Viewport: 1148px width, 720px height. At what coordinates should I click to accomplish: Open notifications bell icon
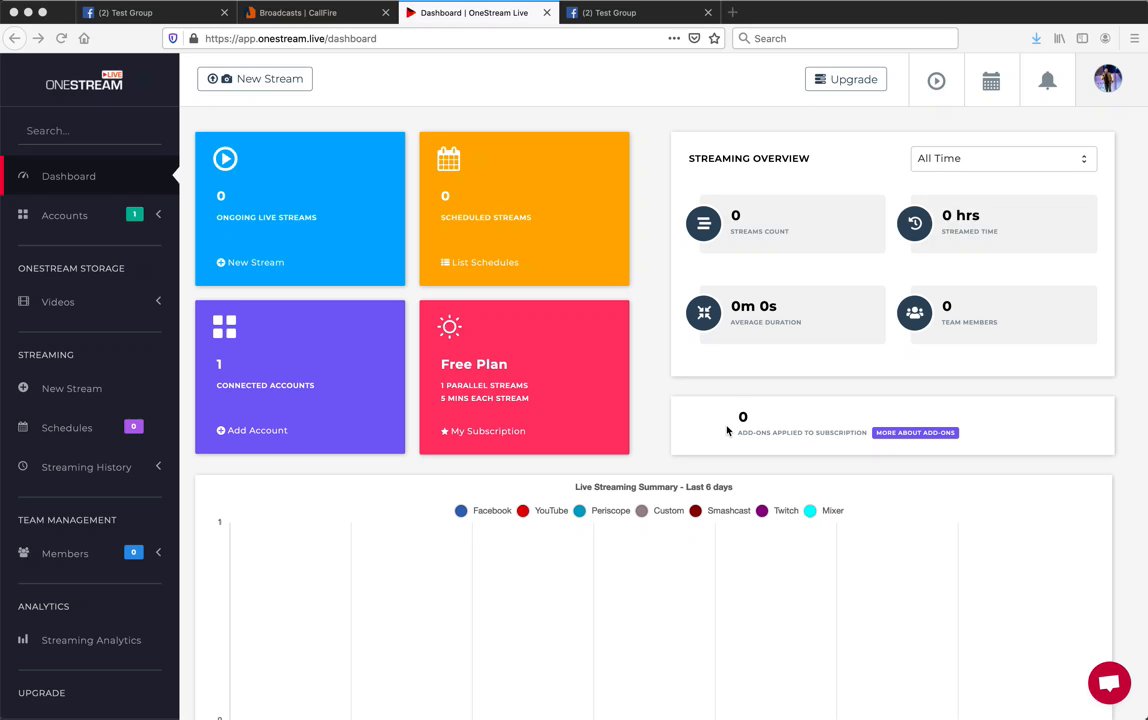tap(1047, 81)
